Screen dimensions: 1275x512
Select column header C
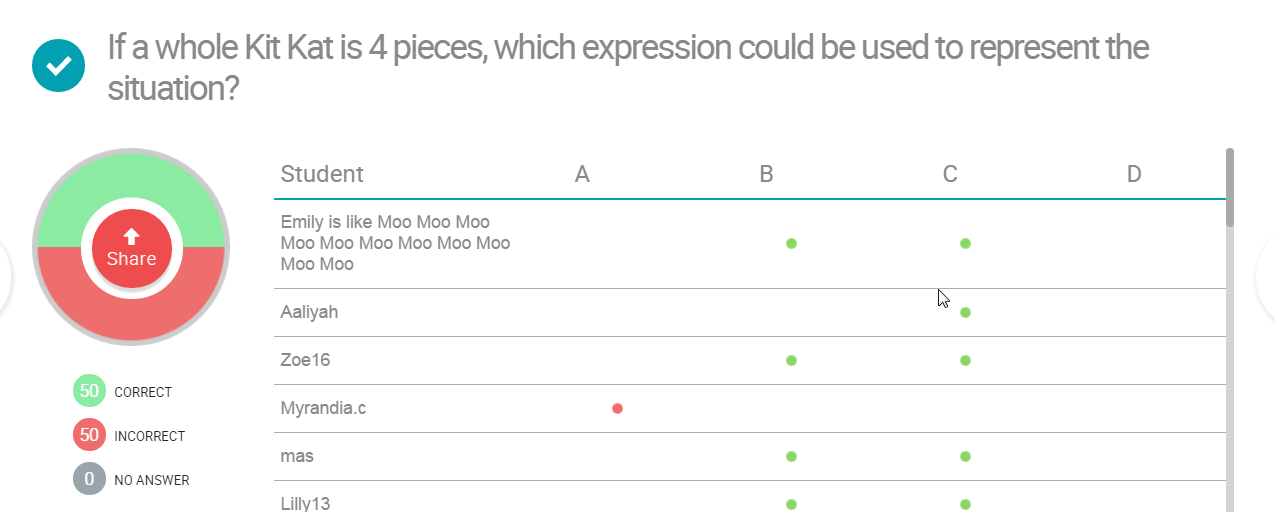pos(950,174)
